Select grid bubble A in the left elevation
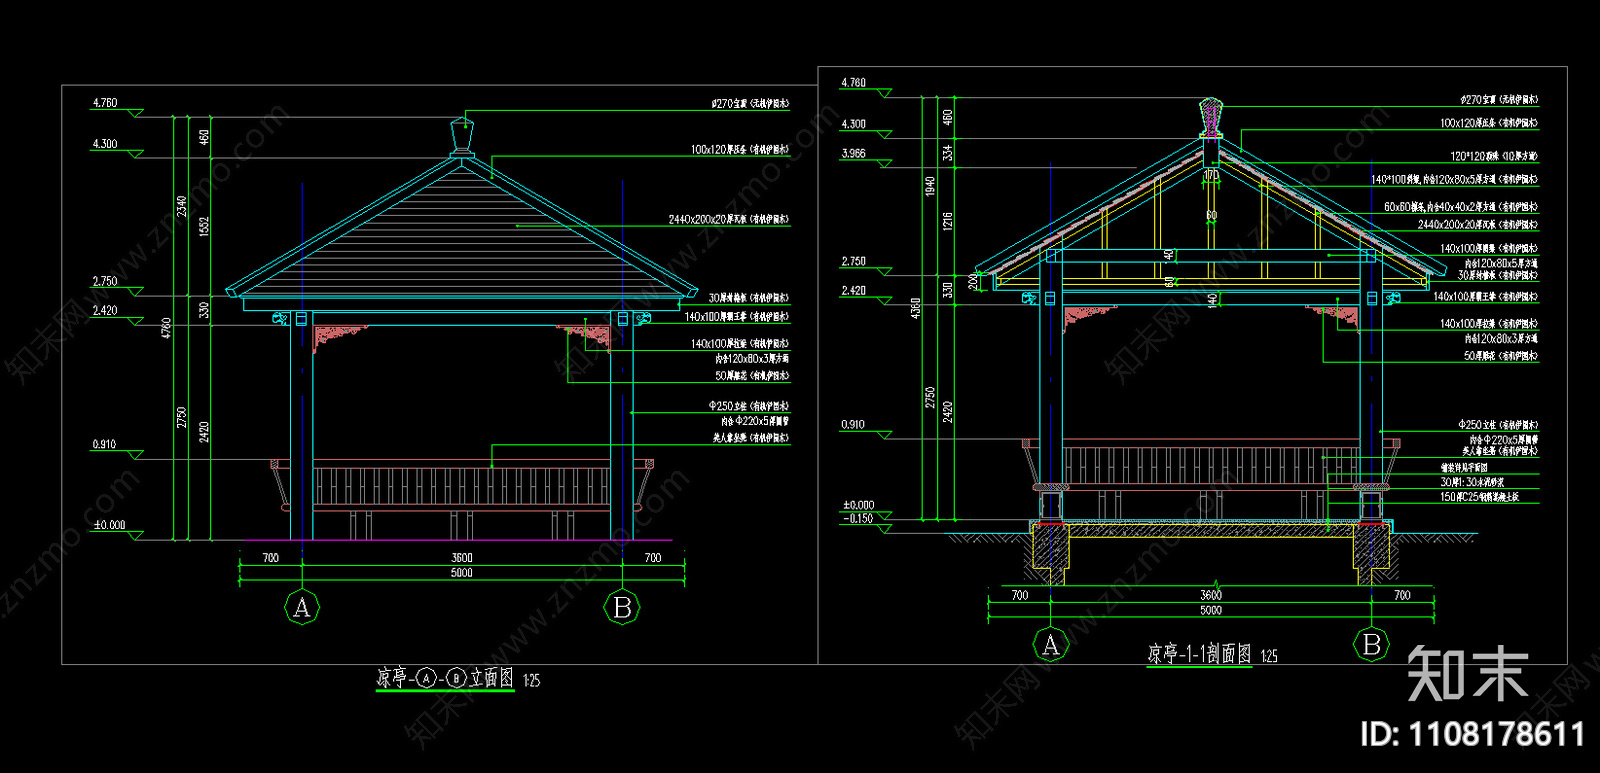 pyautogui.click(x=302, y=607)
